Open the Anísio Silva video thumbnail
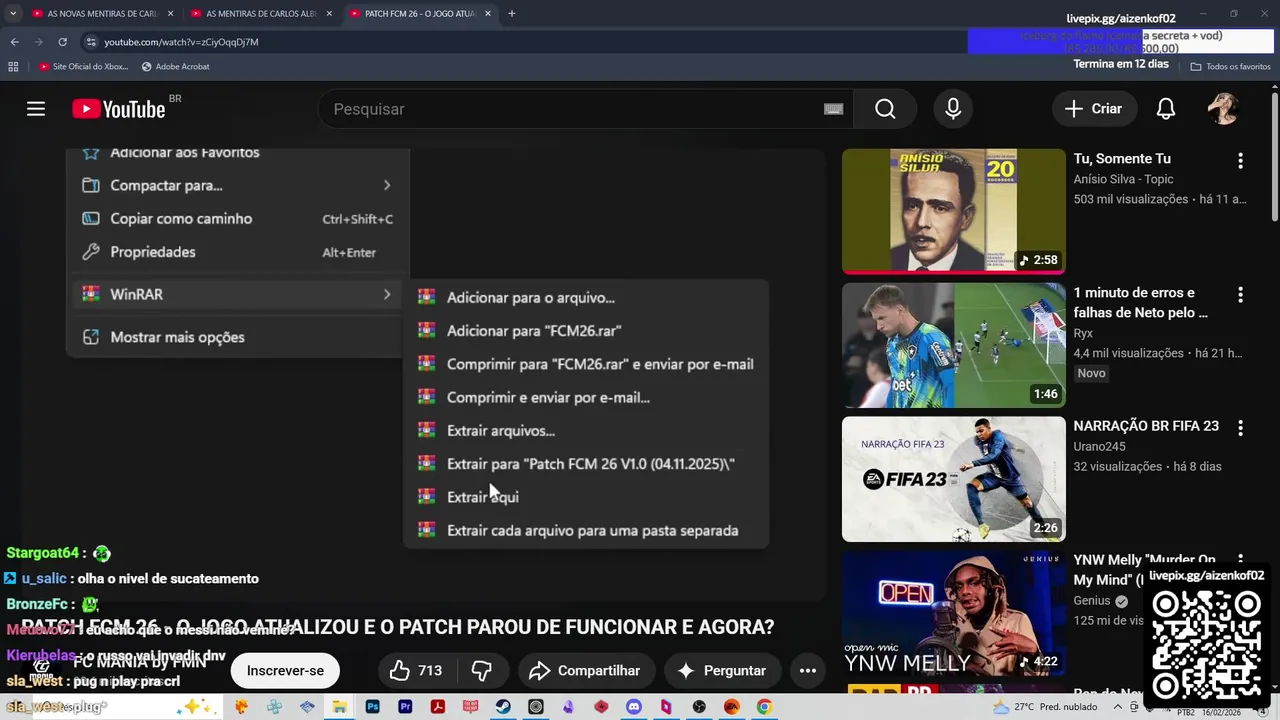Image resolution: width=1280 pixels, height=720 pixels. [954, 211]
